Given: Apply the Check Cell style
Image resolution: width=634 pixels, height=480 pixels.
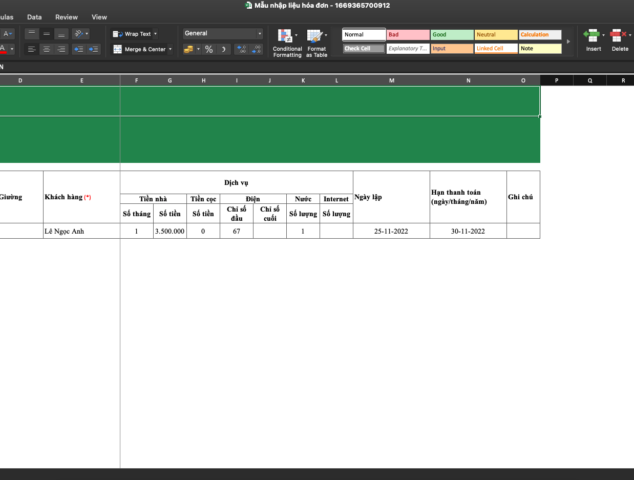Looking at the screenshot, I should (x=363, y=48).
